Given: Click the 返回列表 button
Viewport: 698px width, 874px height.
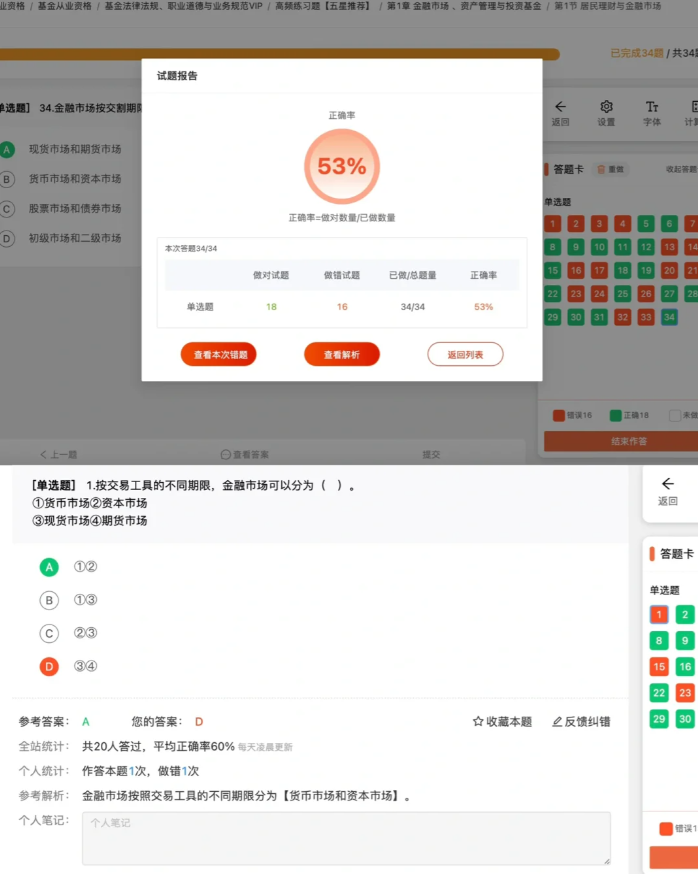Looking at the screenshot, I should coord(466,355).
